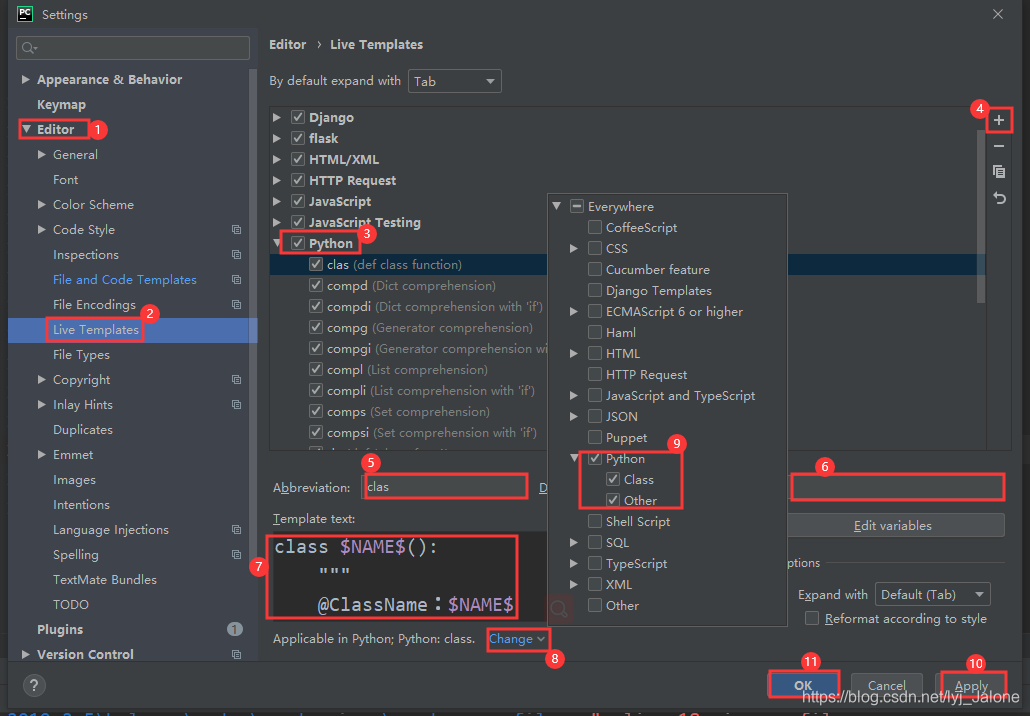Click the Cancel button

(x=886, y=685)
